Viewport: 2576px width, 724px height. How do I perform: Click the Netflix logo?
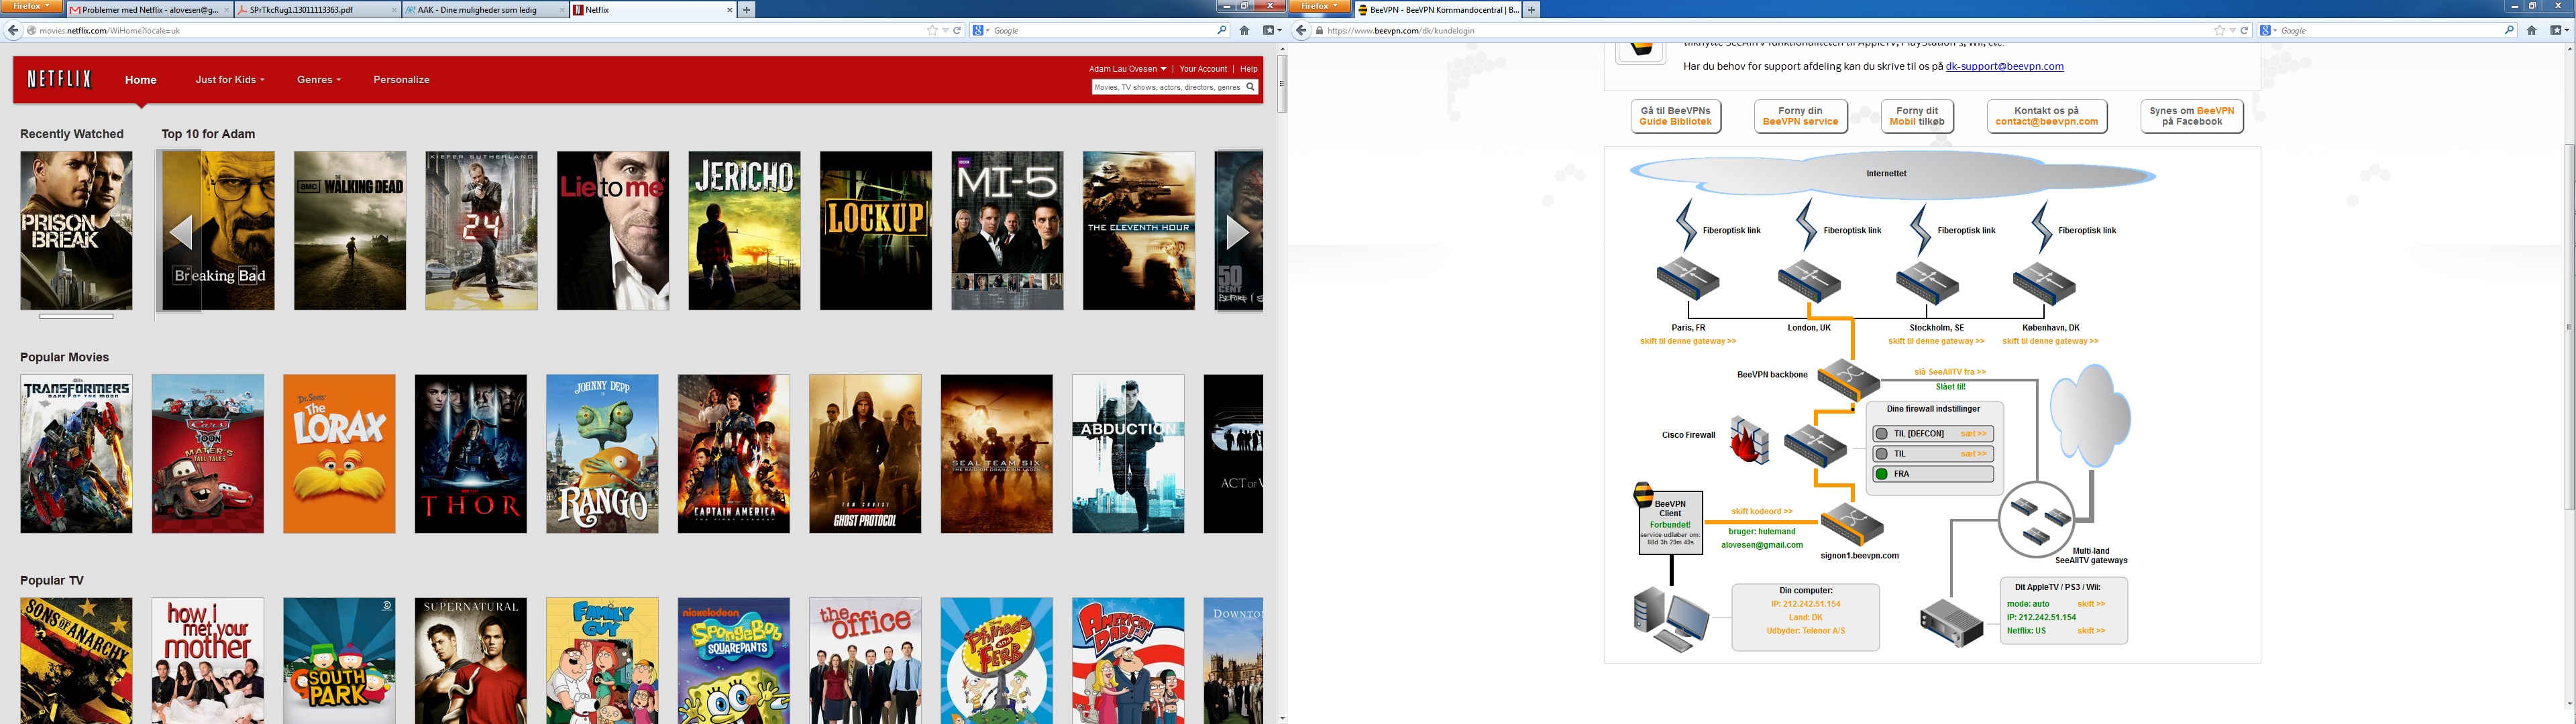(59, 80)
